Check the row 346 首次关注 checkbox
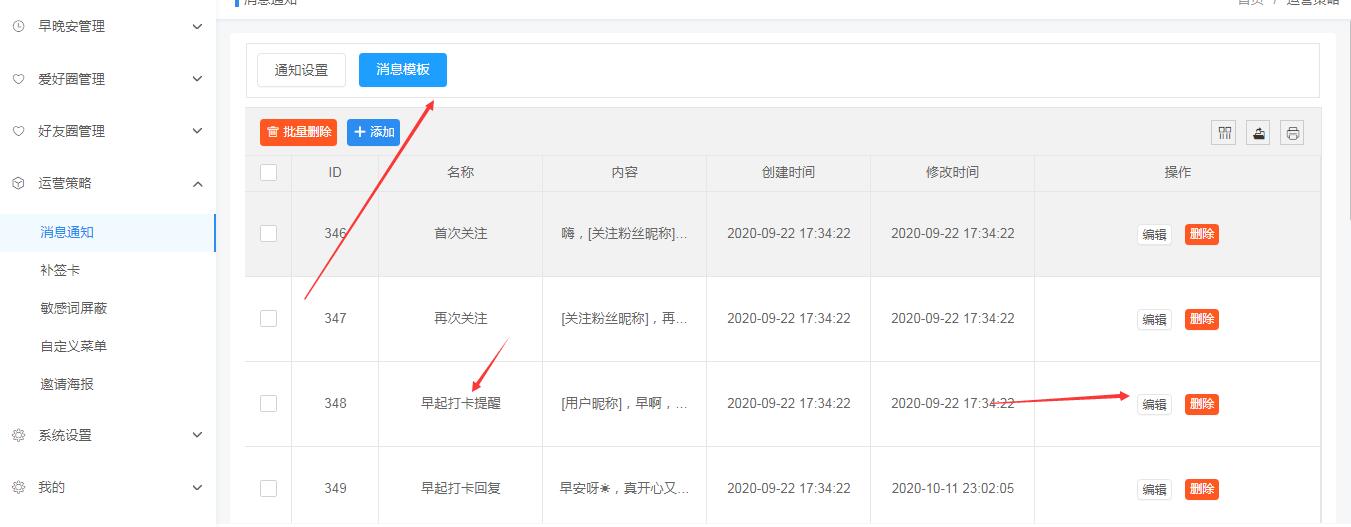This screenshot has height=527, width=1351. [x=268, y=233]
